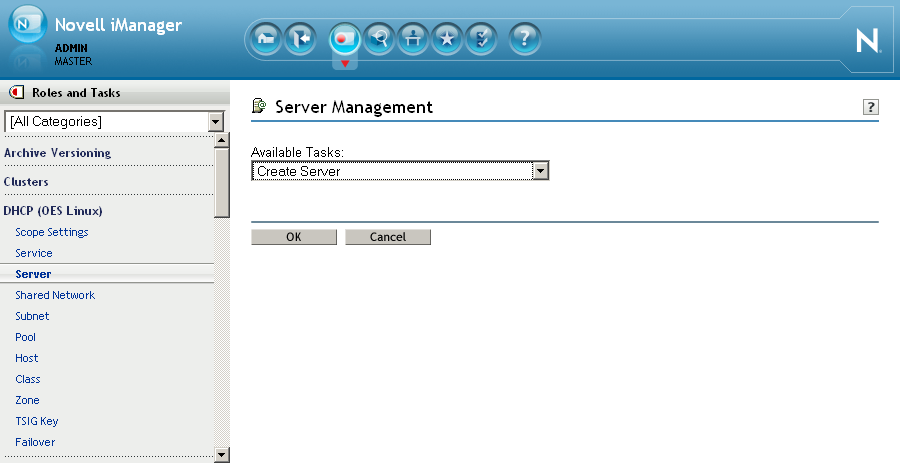
Task: Open the Zone task
Action: tap(27, 400)
